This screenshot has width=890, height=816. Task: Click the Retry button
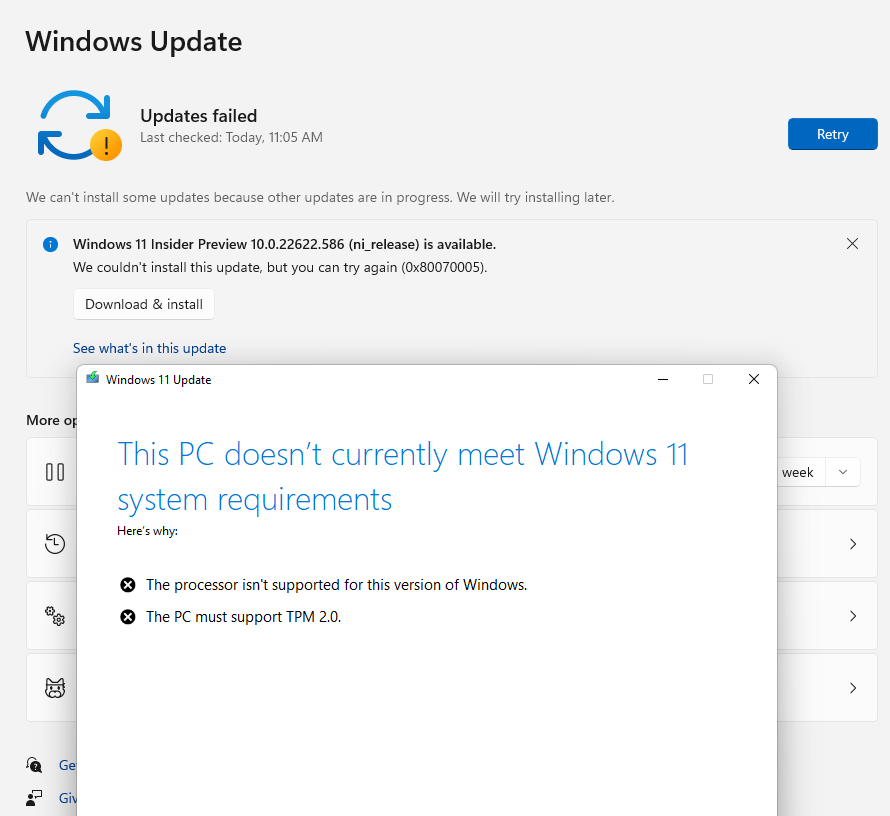click(832, 134)
